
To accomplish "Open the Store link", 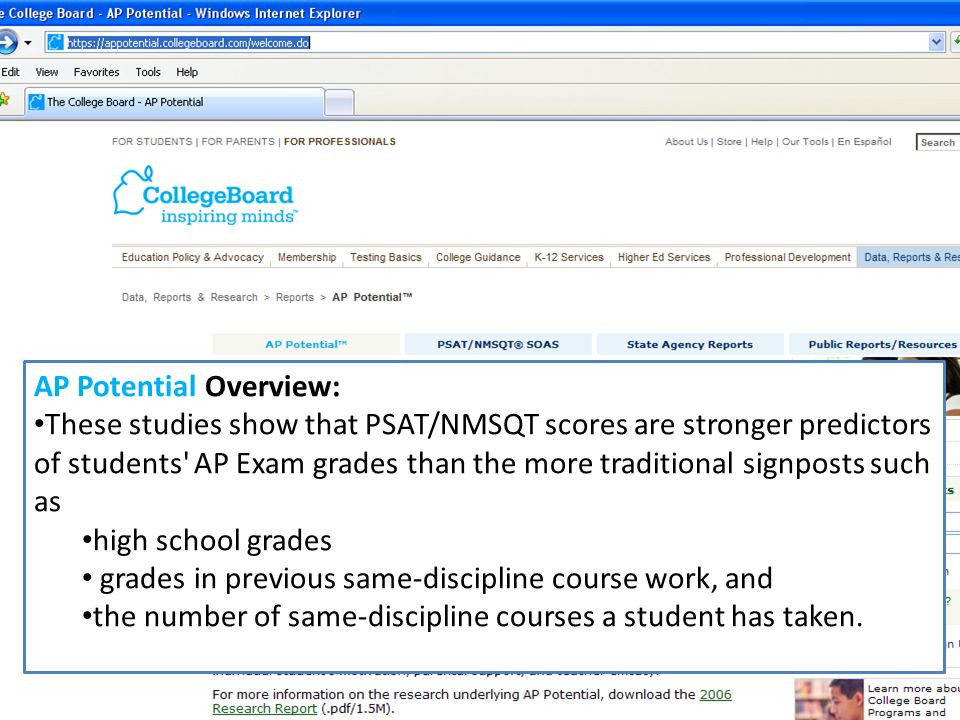I will (x=729, y=141).
